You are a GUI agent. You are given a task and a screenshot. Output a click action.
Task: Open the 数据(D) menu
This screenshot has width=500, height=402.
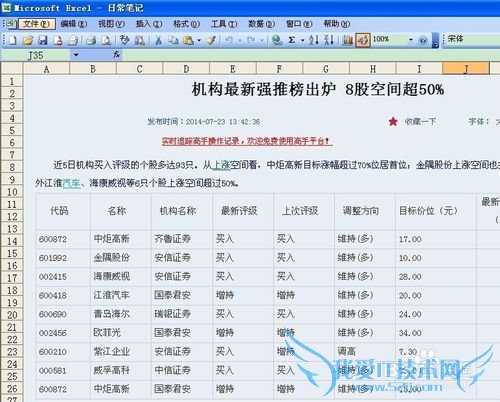coord(261,24)
